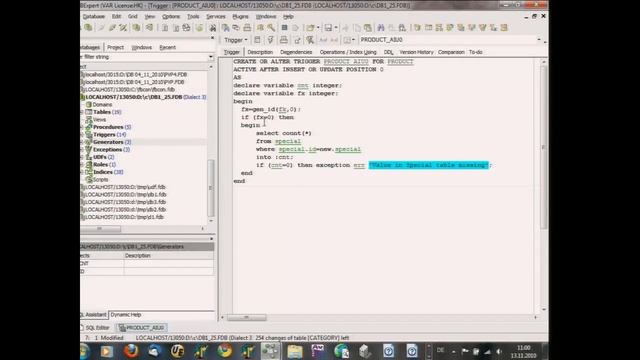Switch to the DDL tab
This screenshot has height=360, width=640.
pos(388,52)
